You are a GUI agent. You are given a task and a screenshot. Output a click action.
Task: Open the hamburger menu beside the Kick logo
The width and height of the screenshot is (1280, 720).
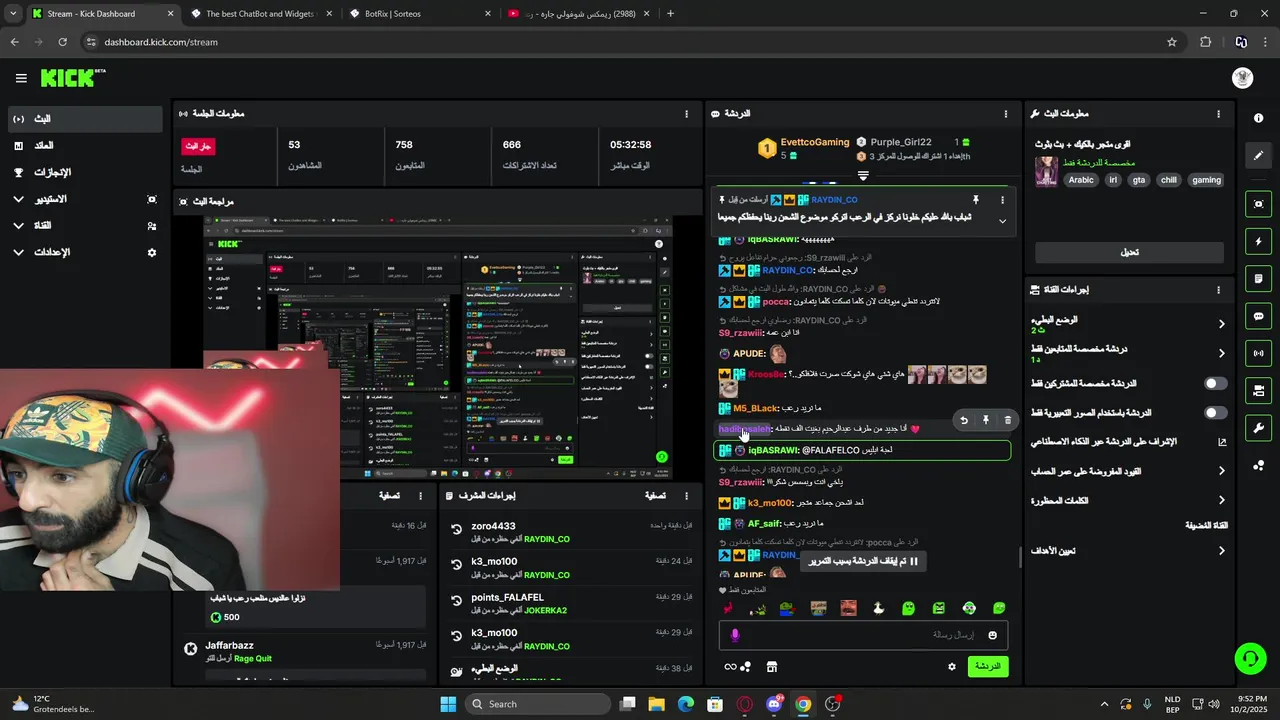21,78
